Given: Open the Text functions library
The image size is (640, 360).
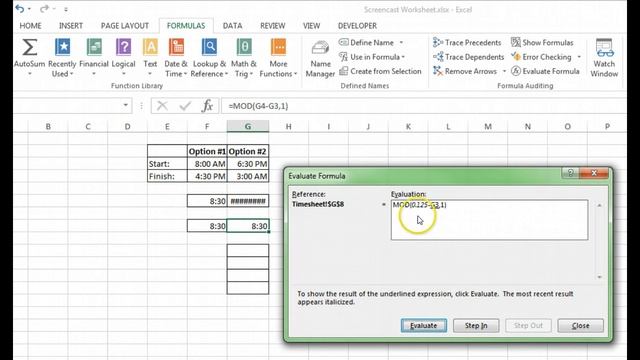Looking at the screenshot, I should coord(150,57).
